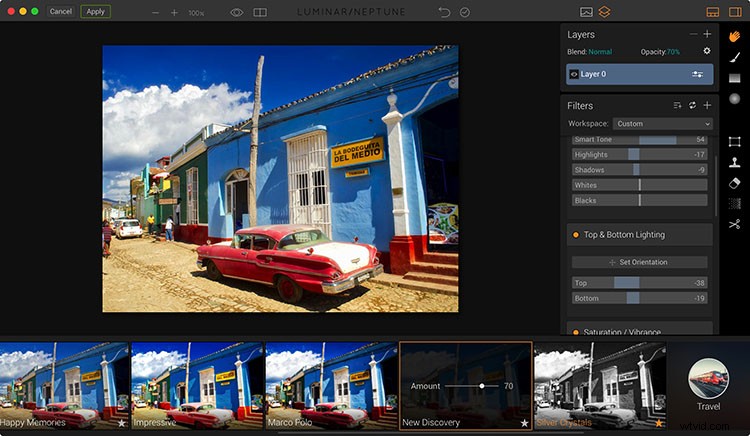Screen dimensions: 750x436
Task: Select the Radial mask tool
Action: [x=735, y=98]
